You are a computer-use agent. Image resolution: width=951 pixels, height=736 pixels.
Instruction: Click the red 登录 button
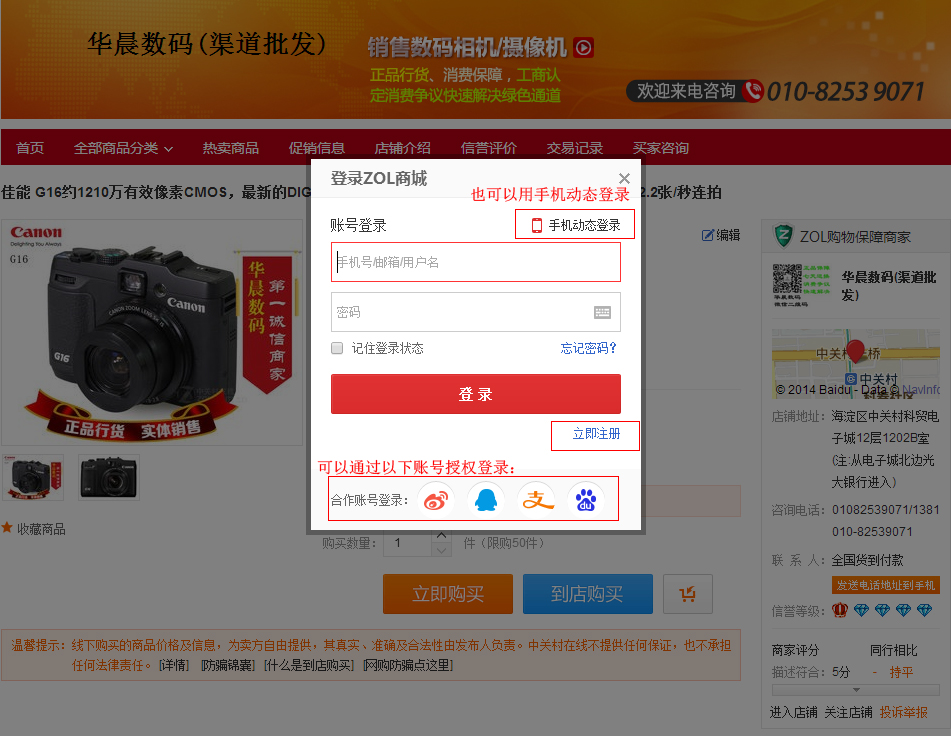click(476, 394)
